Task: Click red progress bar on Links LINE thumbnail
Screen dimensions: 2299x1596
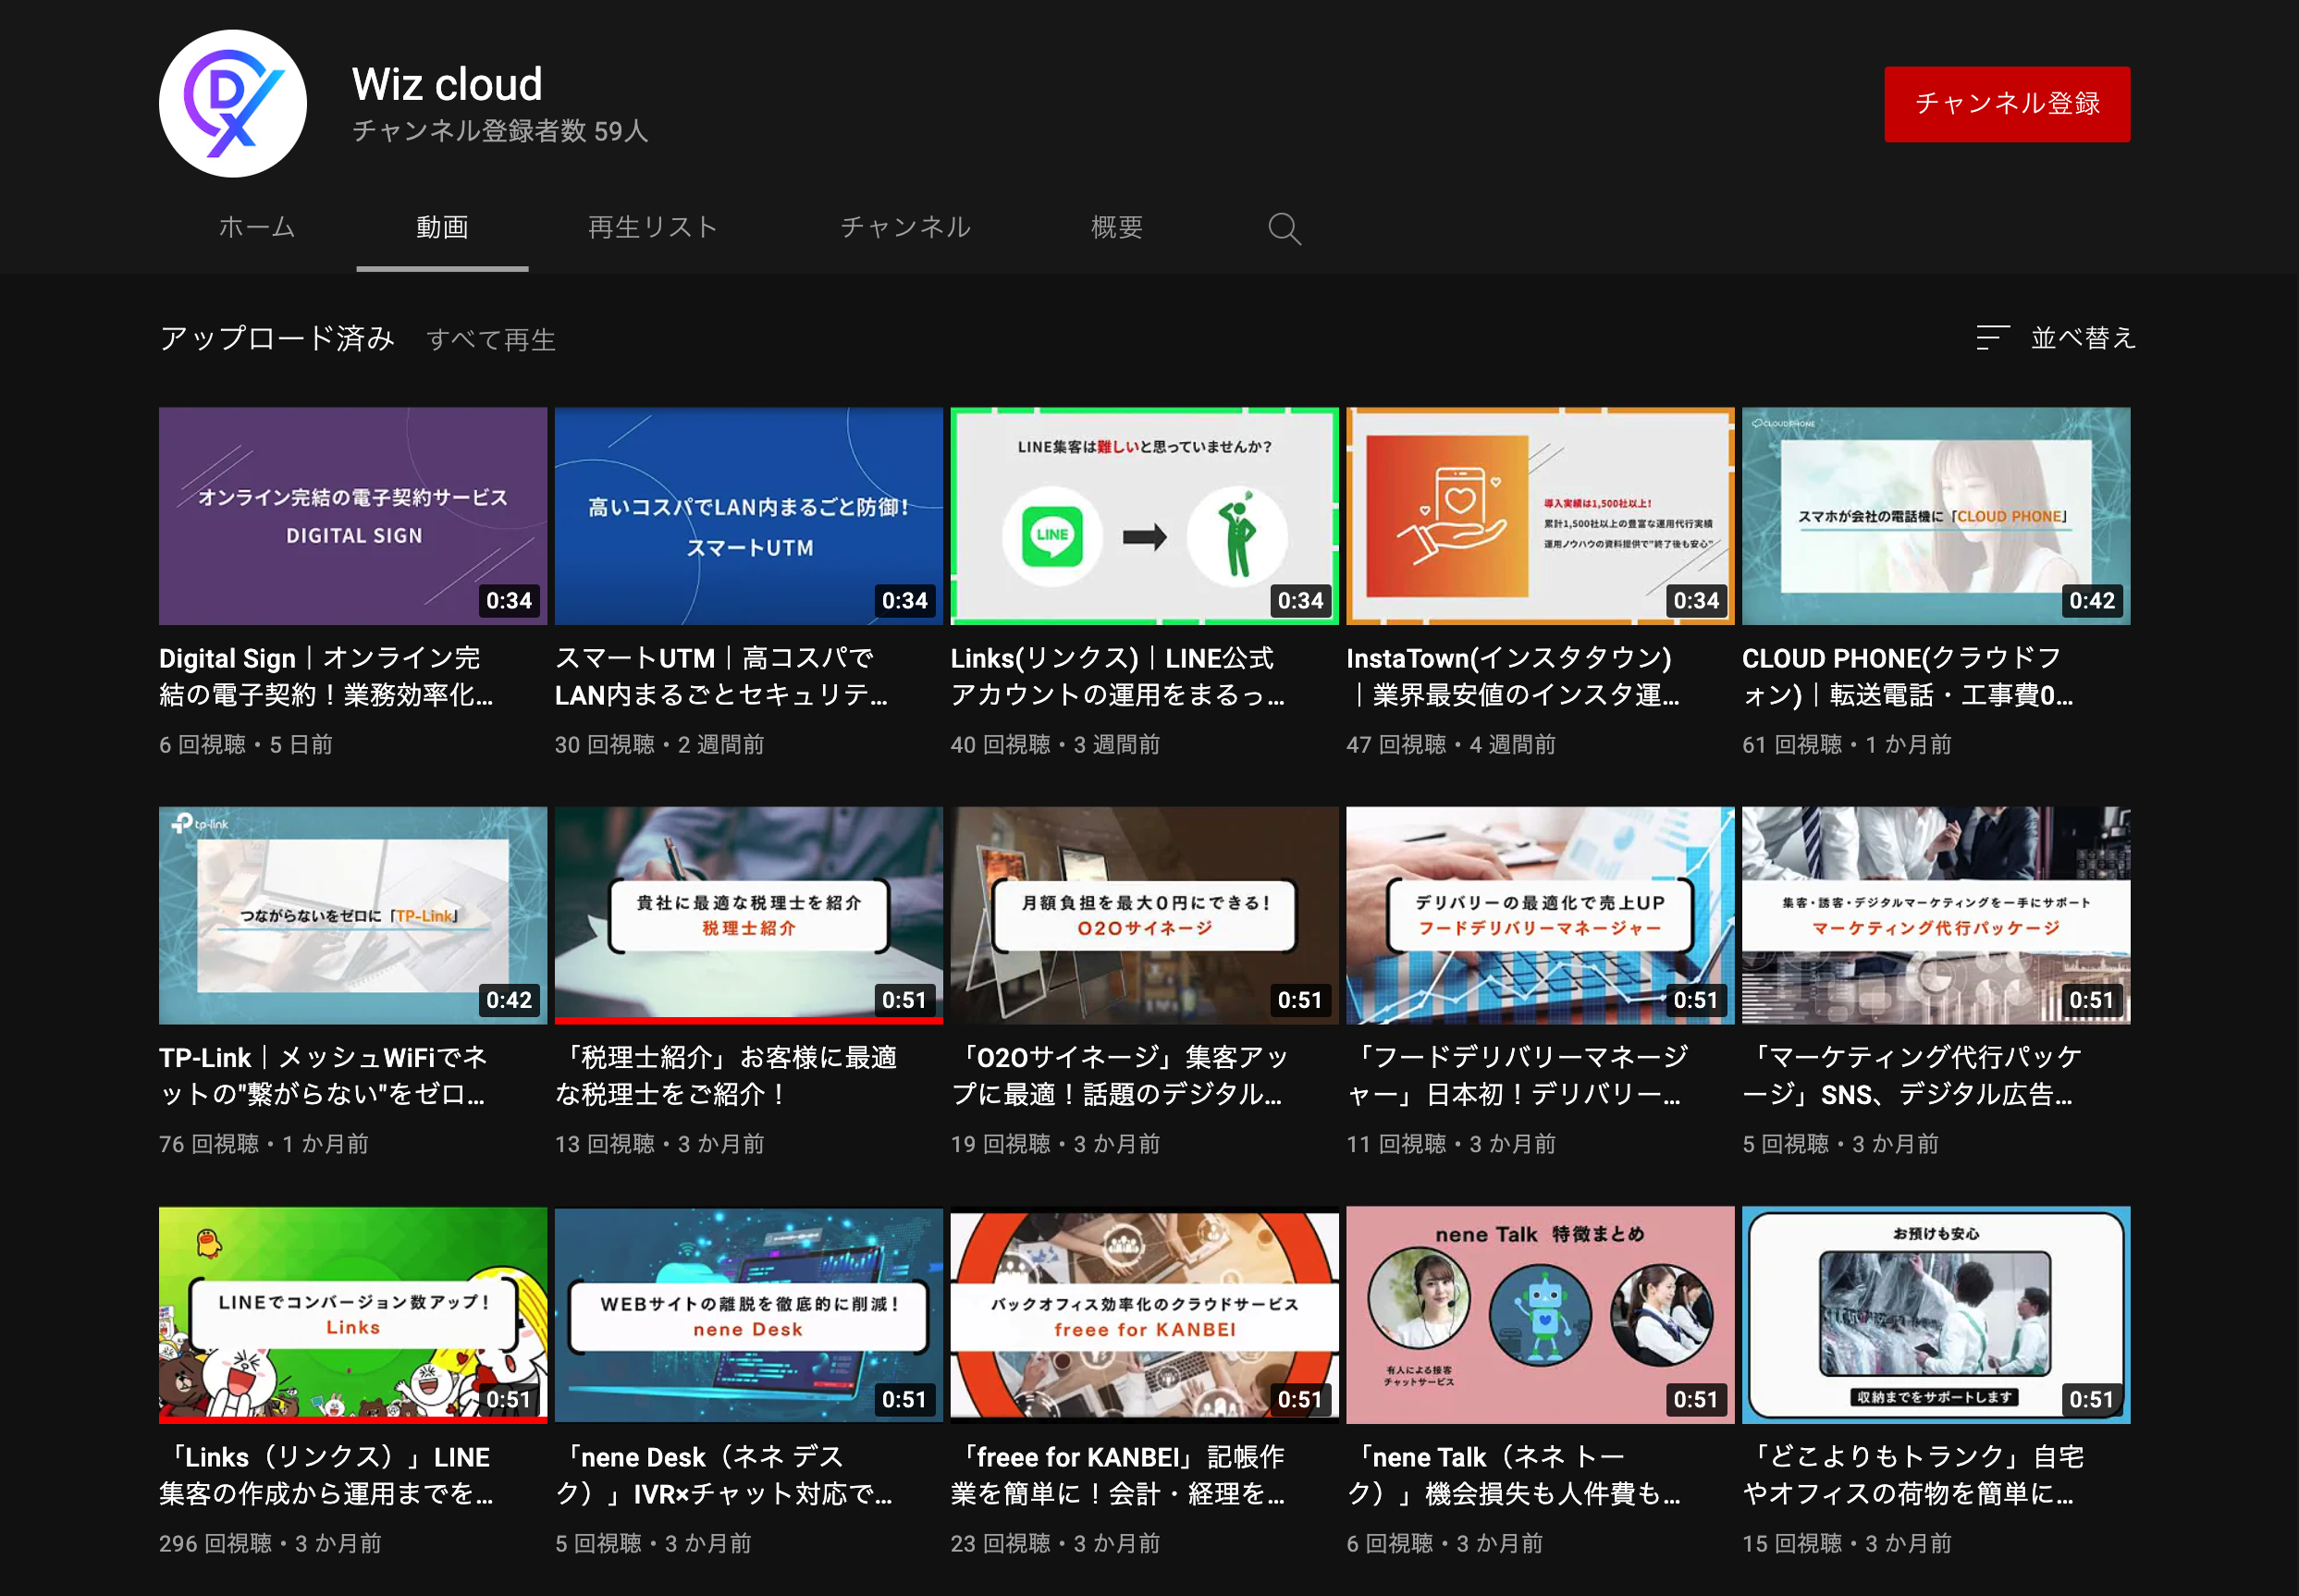Action: coord(353,1419)
